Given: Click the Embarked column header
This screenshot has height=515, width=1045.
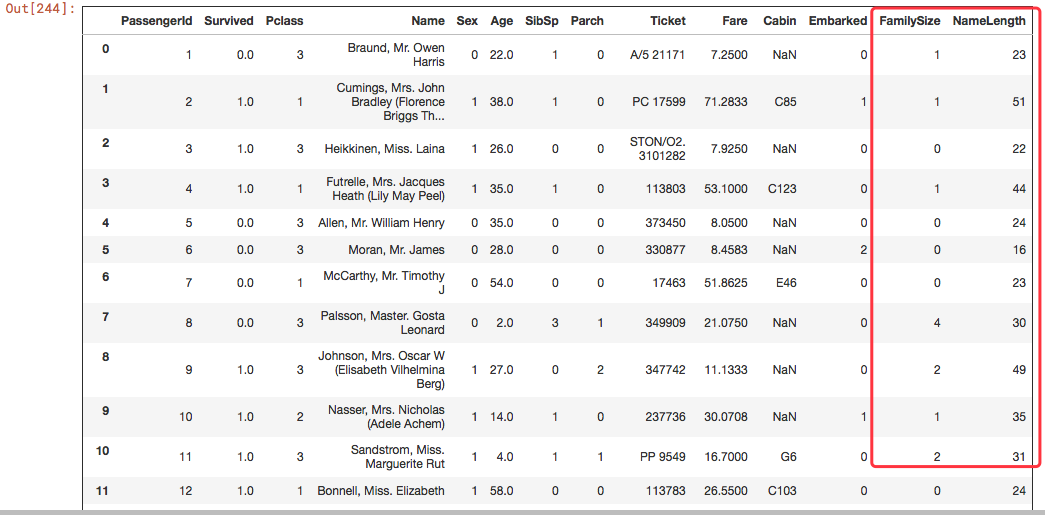Looking at the screenshot, I should coord(837,21).
